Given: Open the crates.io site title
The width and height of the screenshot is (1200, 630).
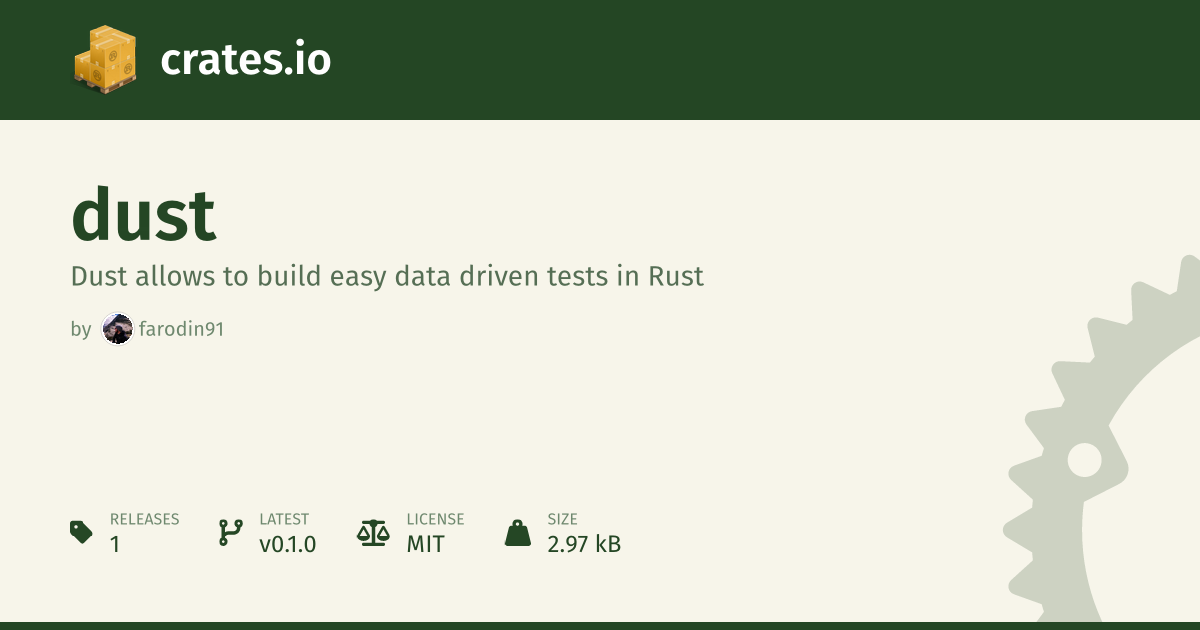Looking at the screenshot, I should 245,60.
